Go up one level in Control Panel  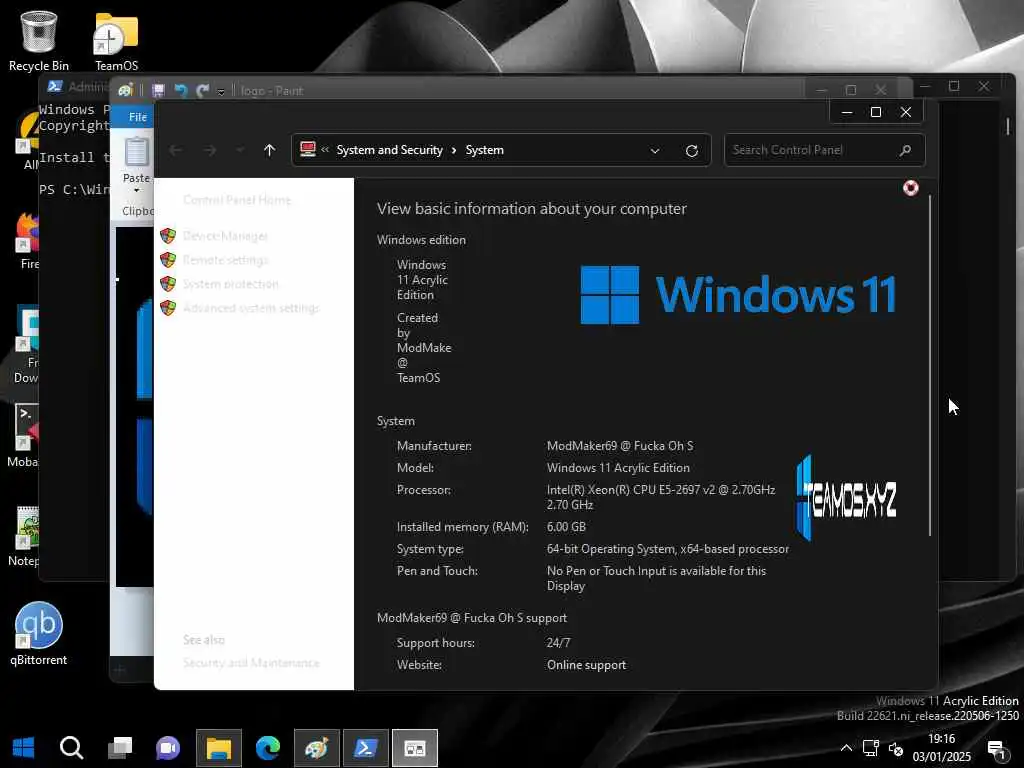pyautogui.click(x=269, y=150)
